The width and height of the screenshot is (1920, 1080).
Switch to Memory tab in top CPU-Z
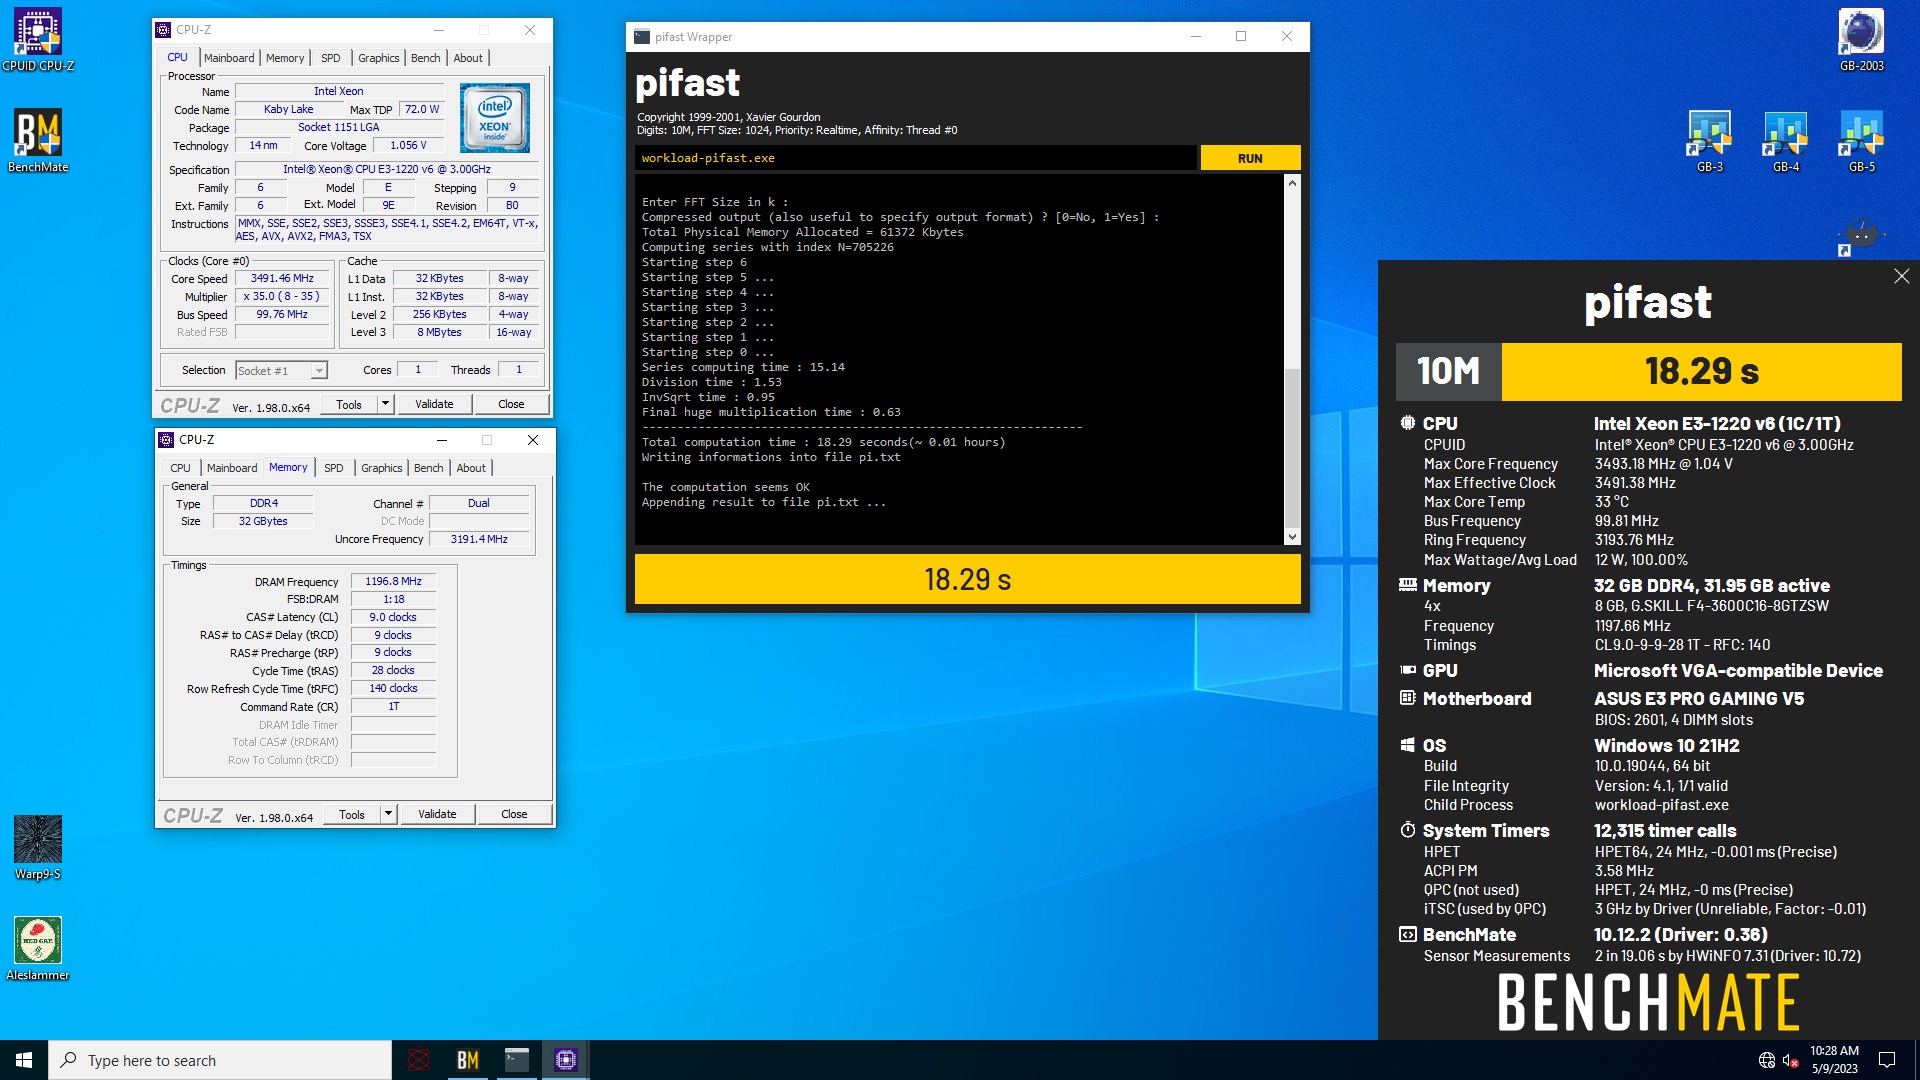[x=285, y=58]
